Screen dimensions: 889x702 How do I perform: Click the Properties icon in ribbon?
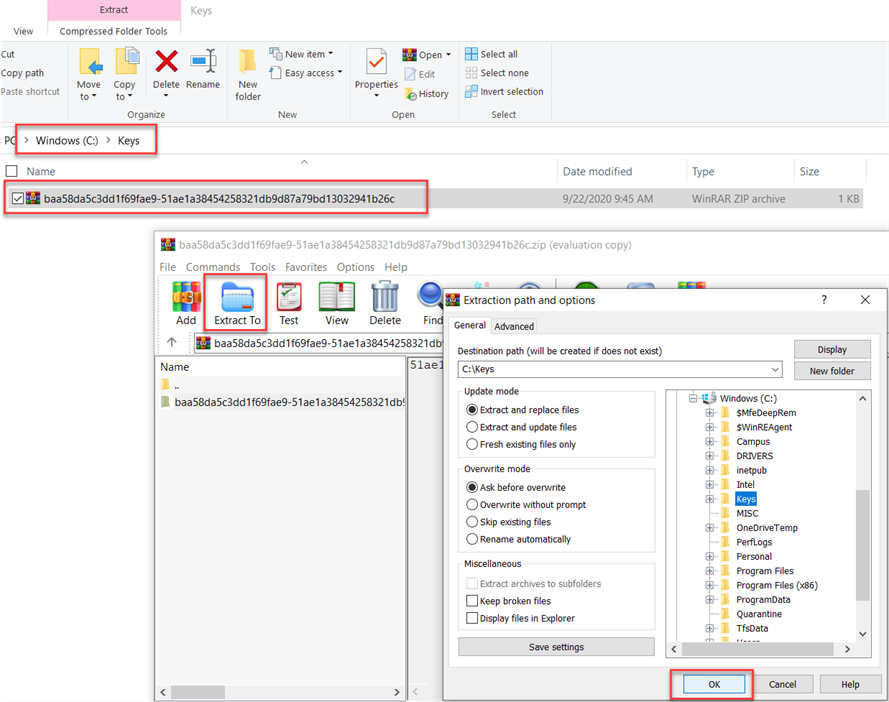click(x=376, y=62)
